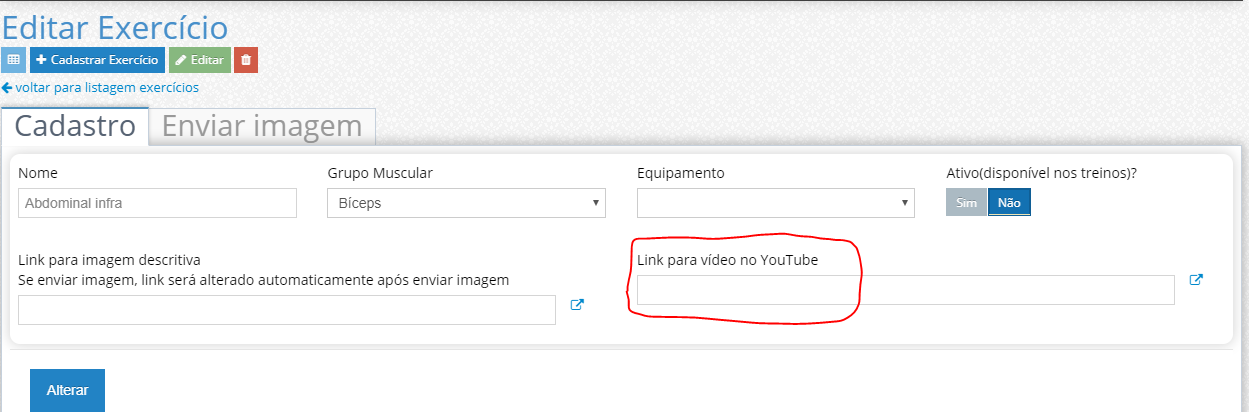
Task: Expand the Grupo Muscular dropdown
Action: tap(466, 203)
